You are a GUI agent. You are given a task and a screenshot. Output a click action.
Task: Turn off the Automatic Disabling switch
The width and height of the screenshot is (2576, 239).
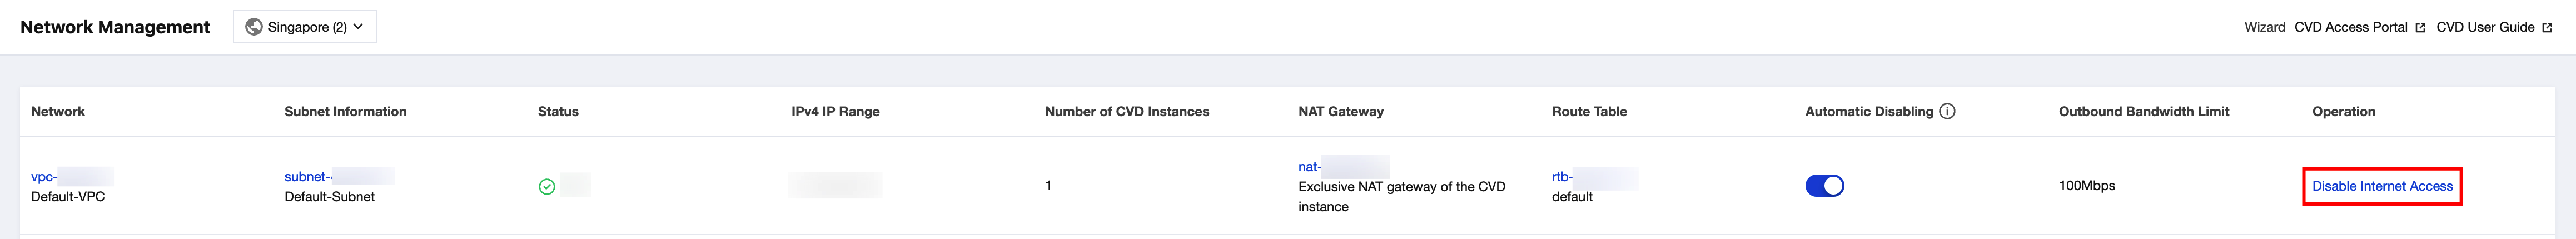[x=1824, y=186]
